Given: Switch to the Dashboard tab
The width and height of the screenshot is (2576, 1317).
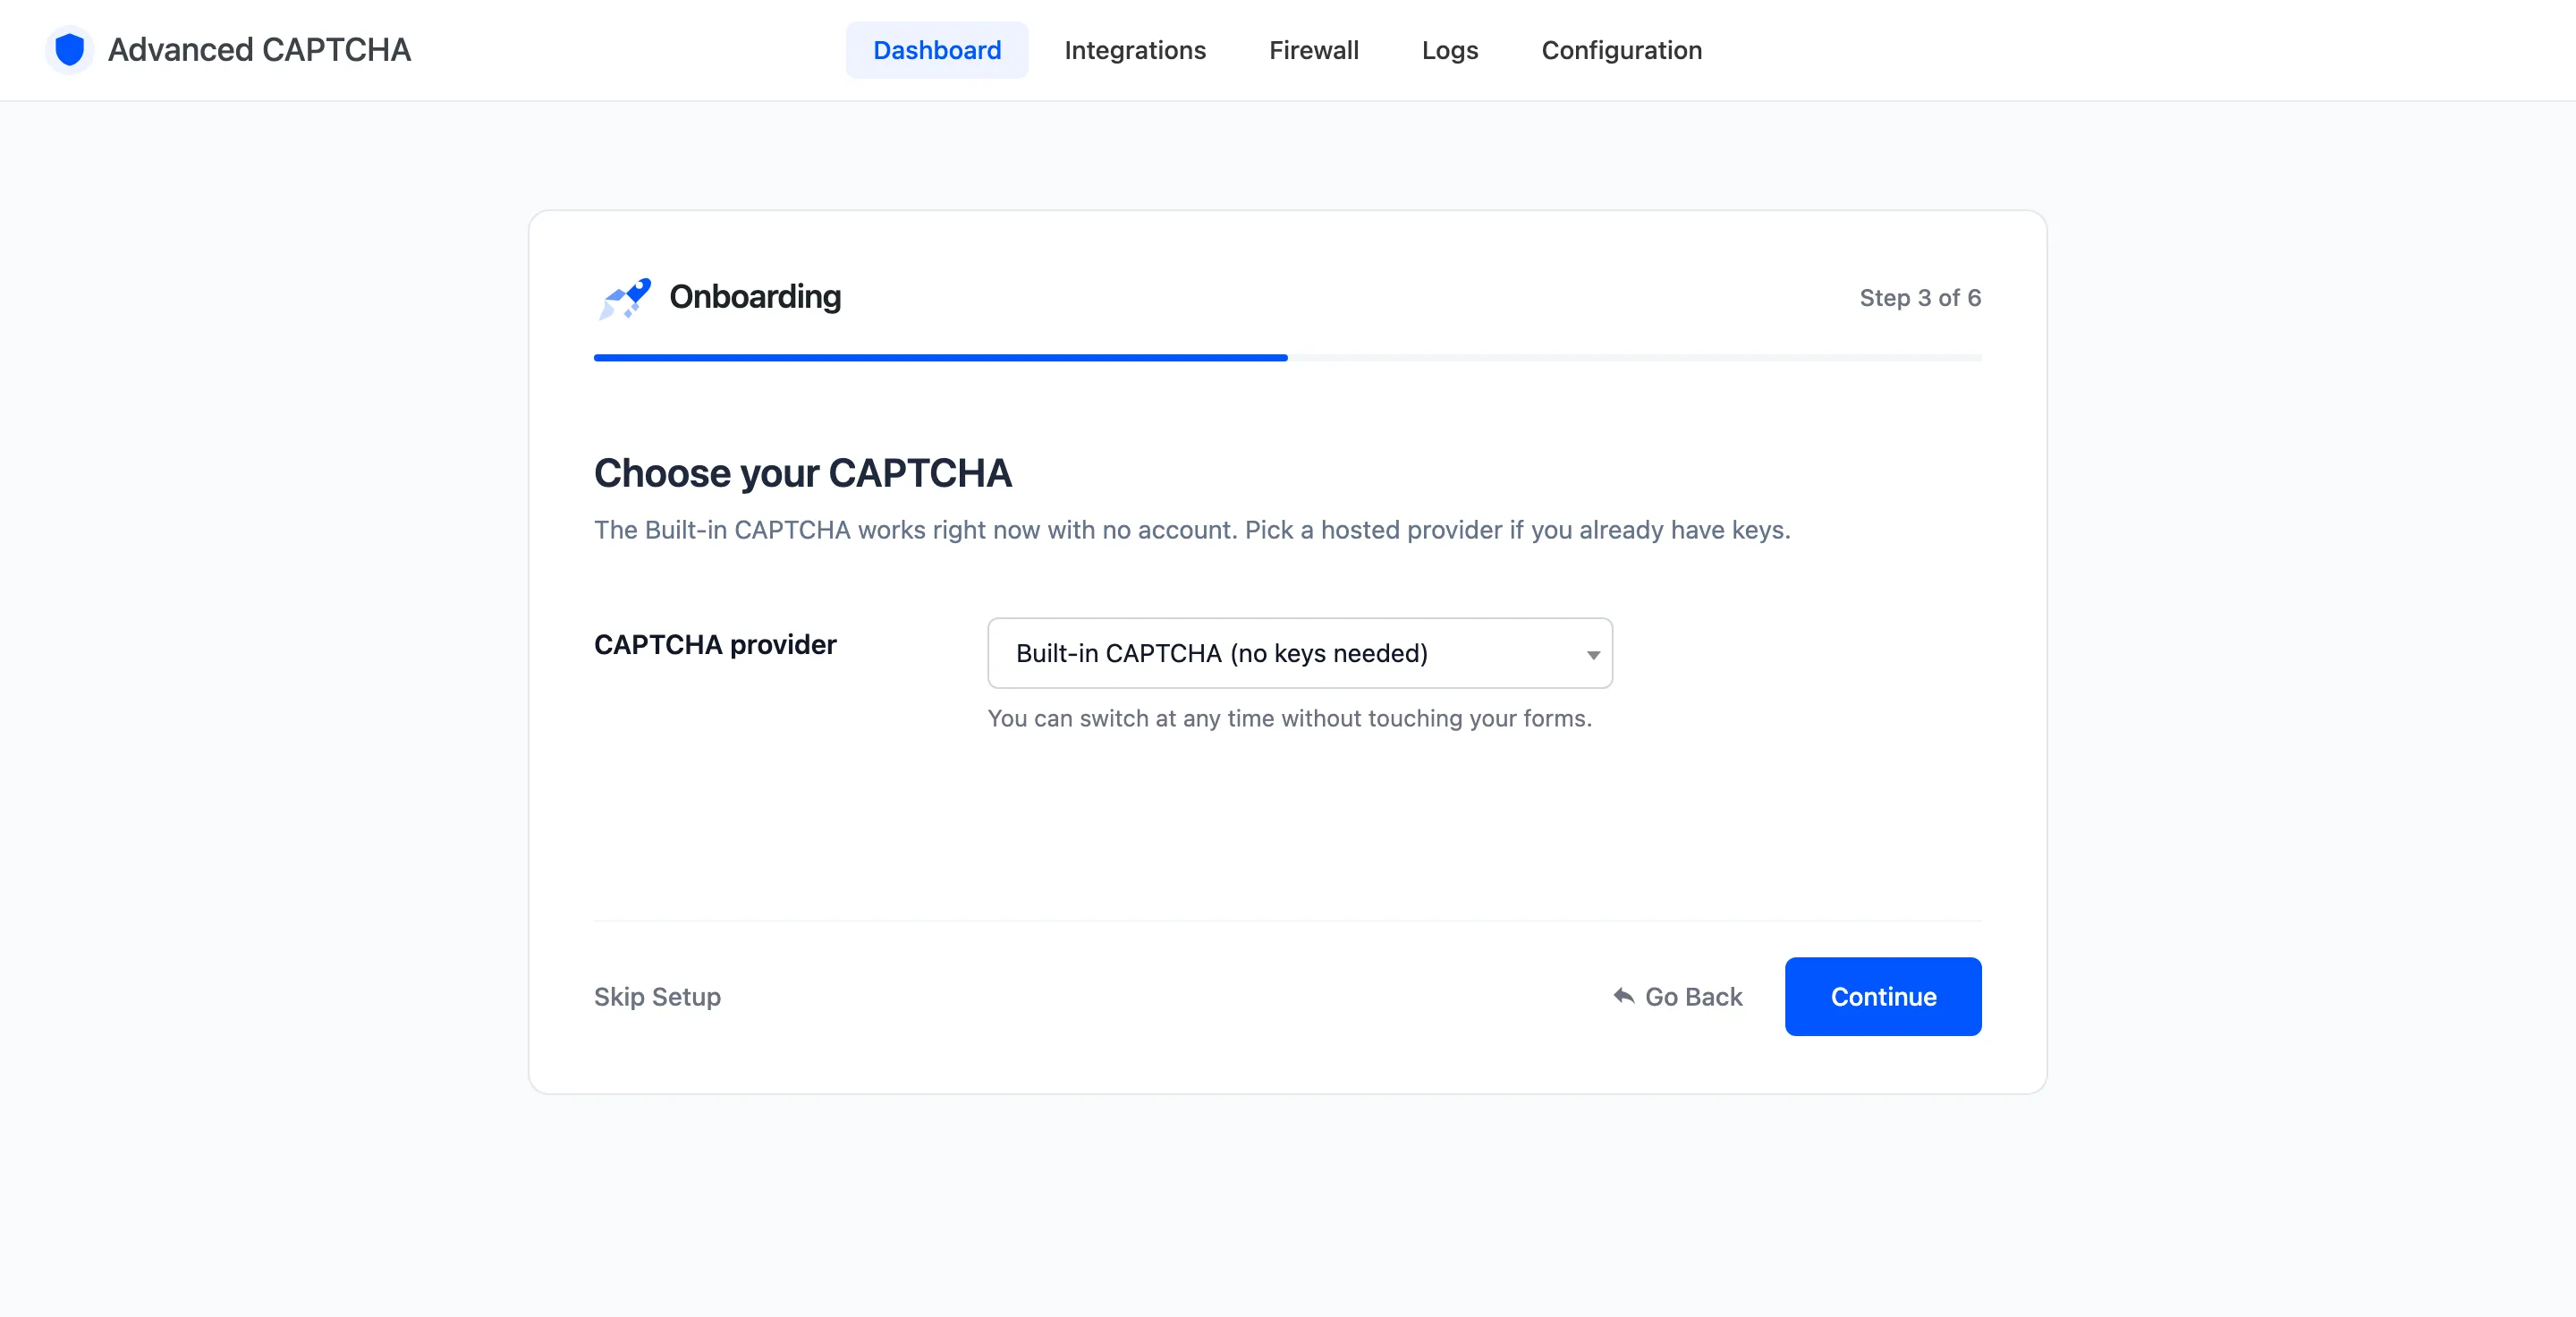Looking at the screenshot, I should 936,50.
